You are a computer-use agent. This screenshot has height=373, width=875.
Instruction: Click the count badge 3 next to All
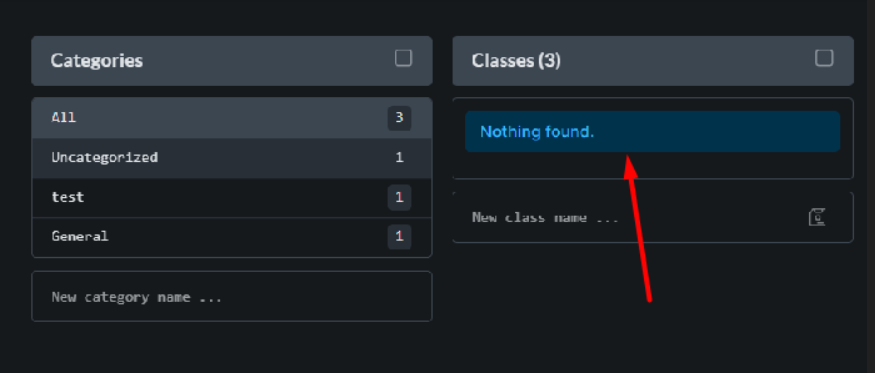coord(399,118)
